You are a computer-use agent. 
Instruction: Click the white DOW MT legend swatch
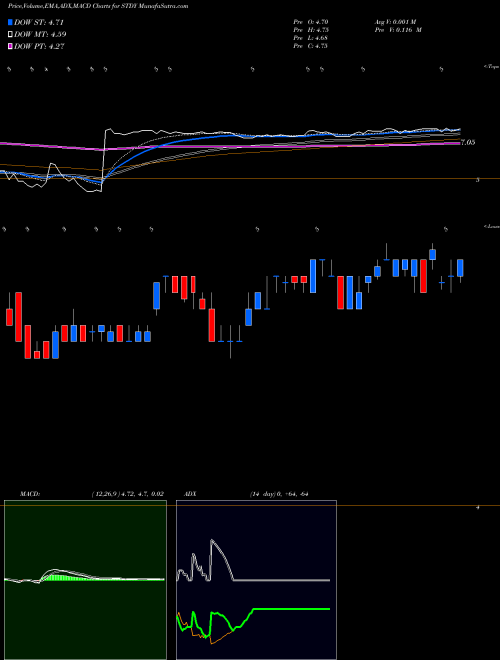coord(10,35)
